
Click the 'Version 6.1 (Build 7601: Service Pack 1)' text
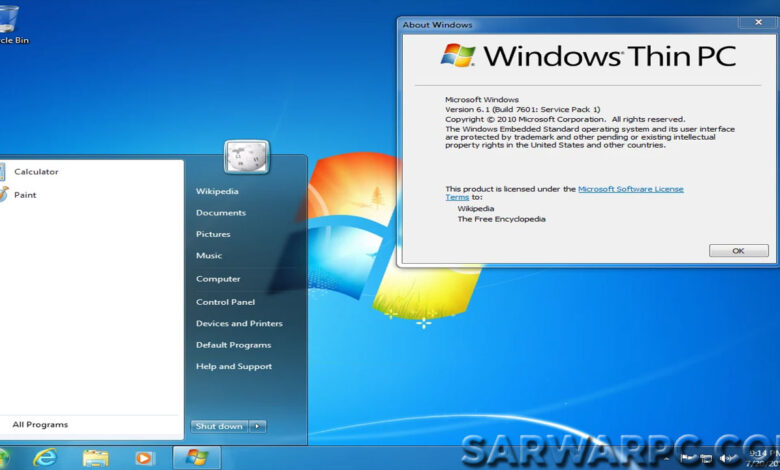click(x=522, y=109)
